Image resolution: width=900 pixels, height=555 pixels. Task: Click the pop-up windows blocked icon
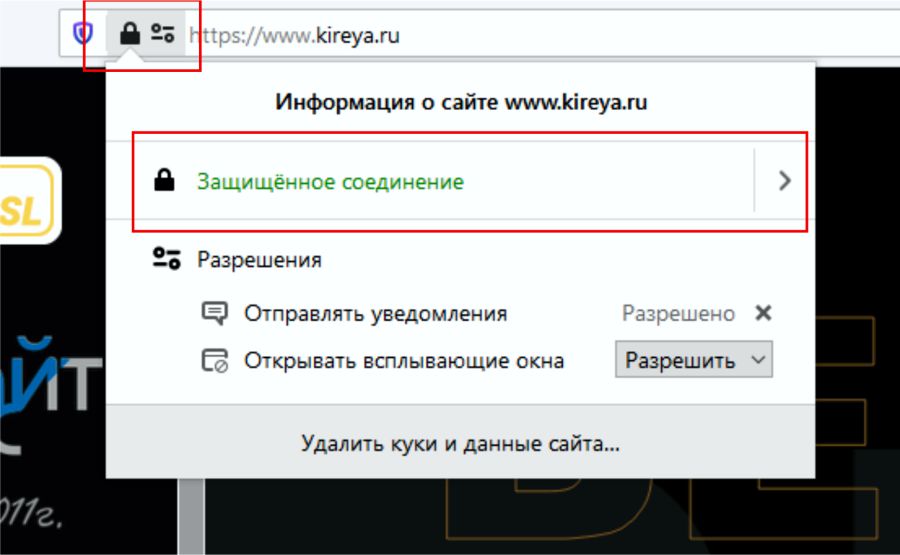(215, 360)
